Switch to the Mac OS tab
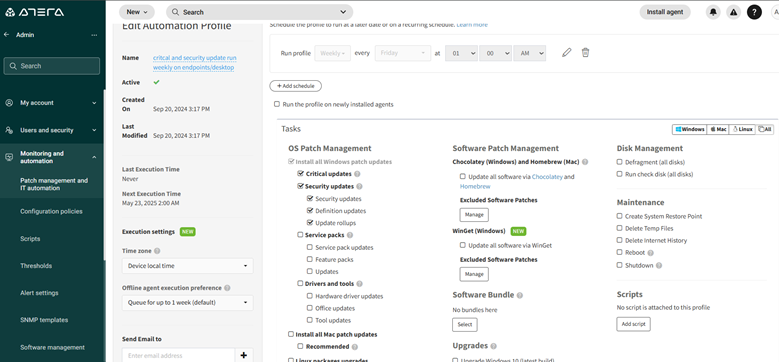This screenshot has width=779, height=362. click(x=718, y=129)
